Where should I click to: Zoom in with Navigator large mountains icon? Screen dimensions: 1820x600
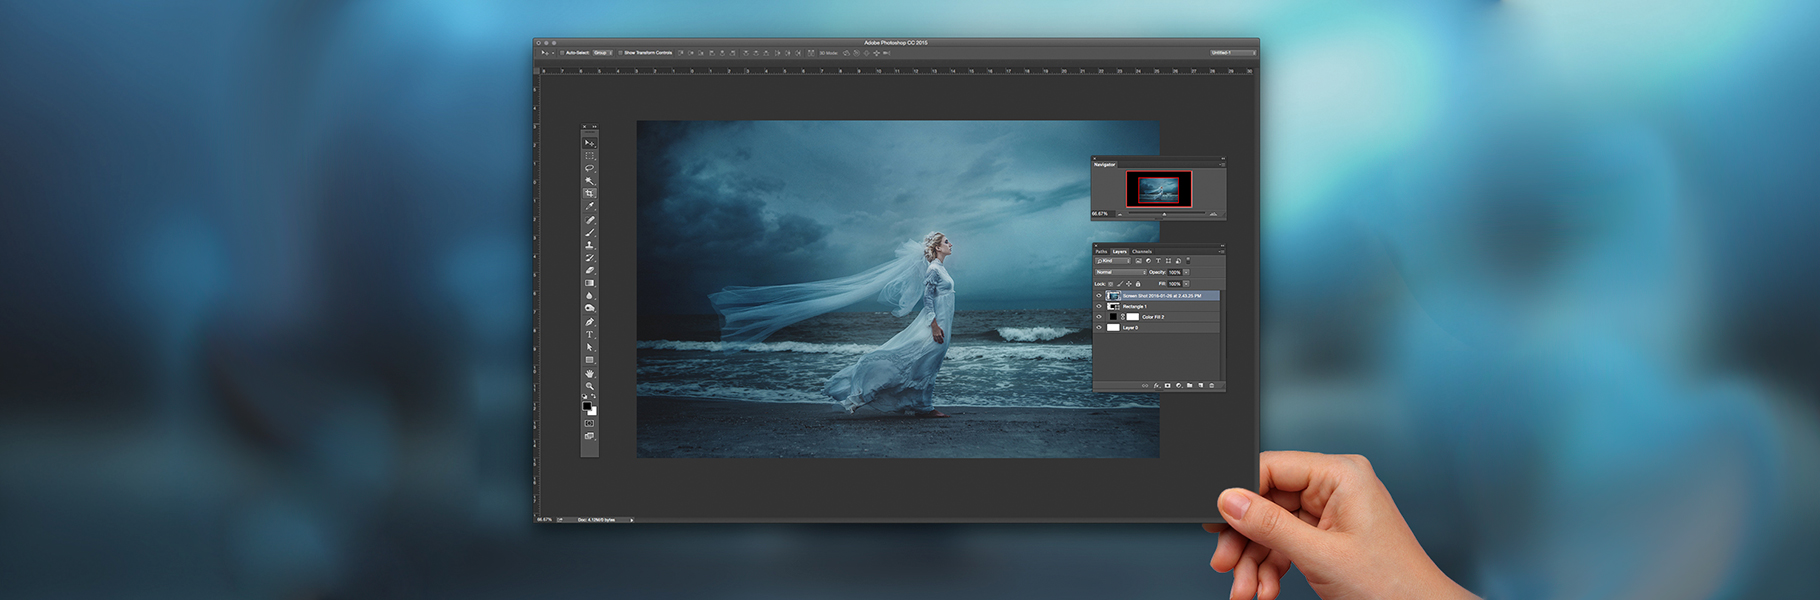(1213, 213)
